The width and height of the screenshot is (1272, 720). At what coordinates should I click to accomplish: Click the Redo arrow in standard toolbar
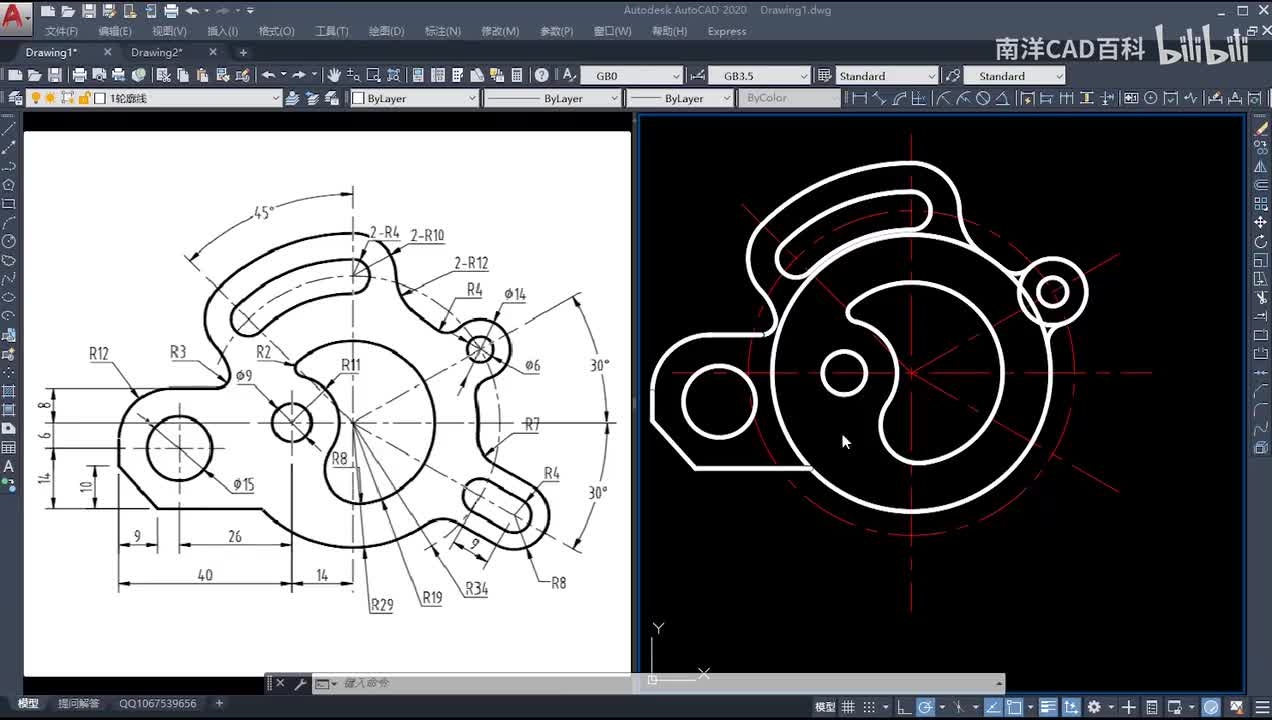pos(298,75)
